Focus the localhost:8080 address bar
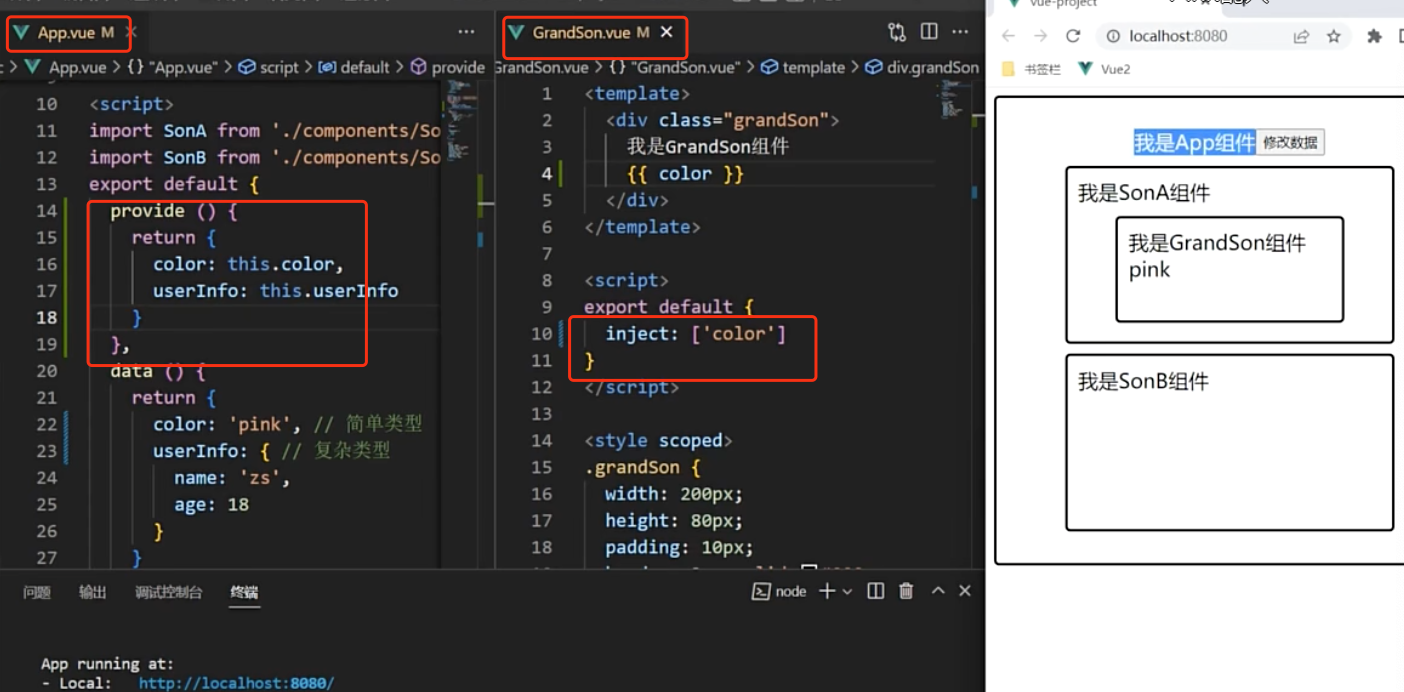The height and width of the screenshot is (692, 1404). (x=1178, y=36)
